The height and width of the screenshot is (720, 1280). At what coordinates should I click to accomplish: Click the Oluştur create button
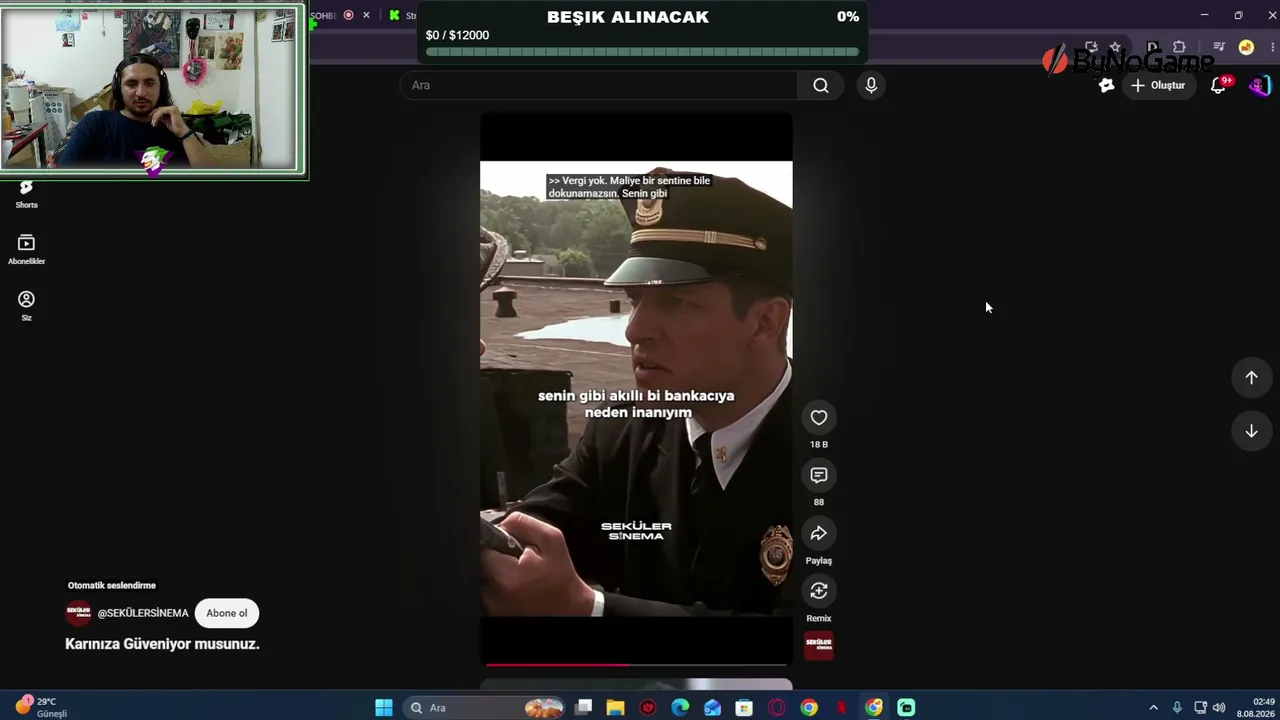tap(1158, 85)
